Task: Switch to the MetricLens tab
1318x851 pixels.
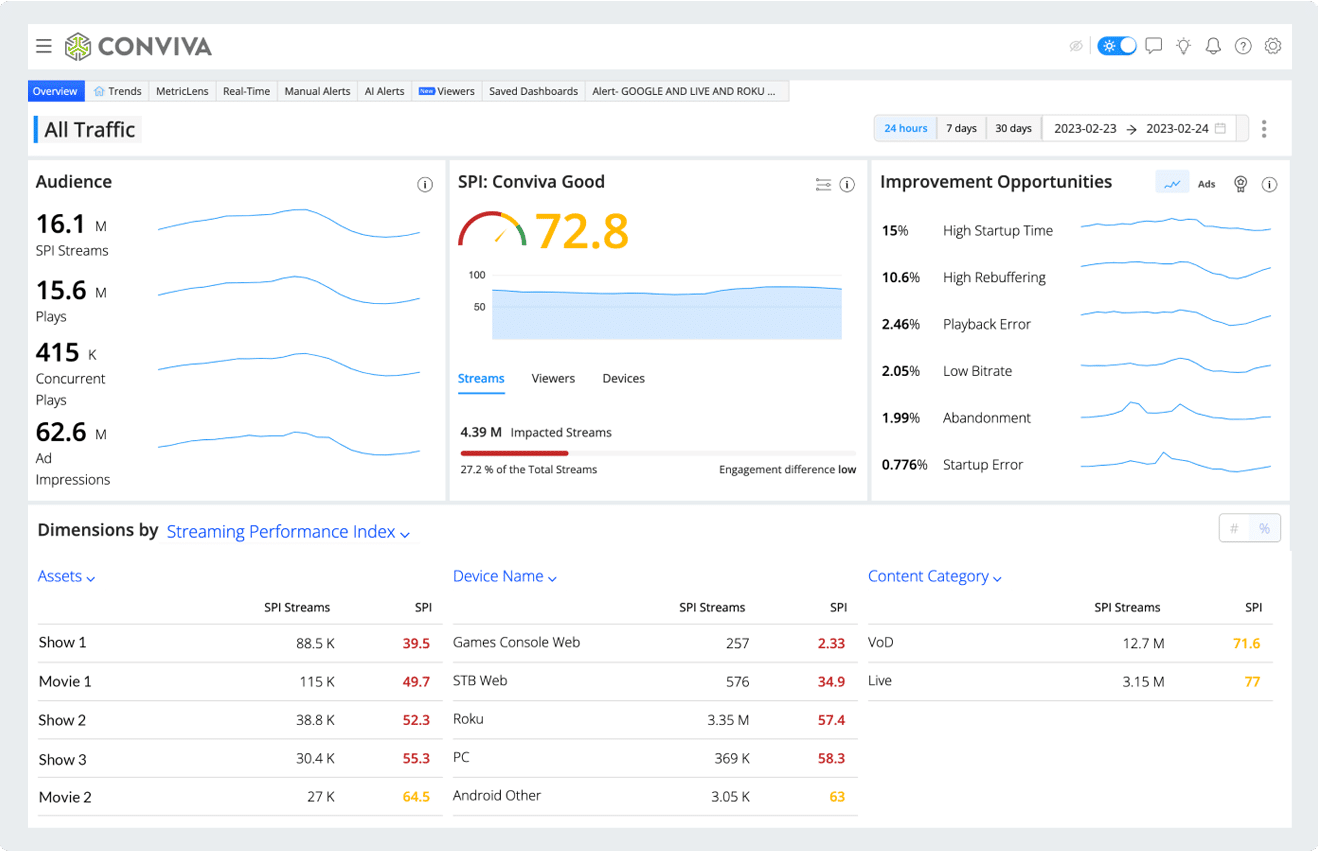Action: [x=182, y=91]
